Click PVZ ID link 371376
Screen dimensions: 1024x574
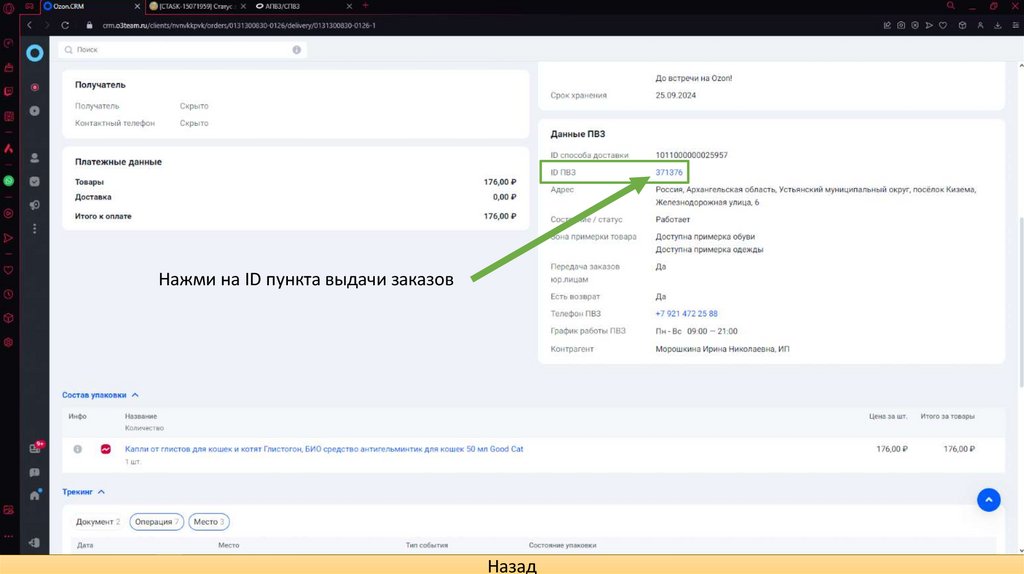pyautogui.click(x=669, y=172)
